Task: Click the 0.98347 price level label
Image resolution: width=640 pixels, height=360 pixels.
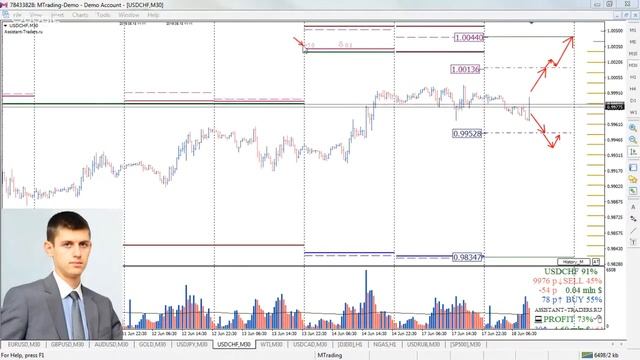Action: pos(467,257)
